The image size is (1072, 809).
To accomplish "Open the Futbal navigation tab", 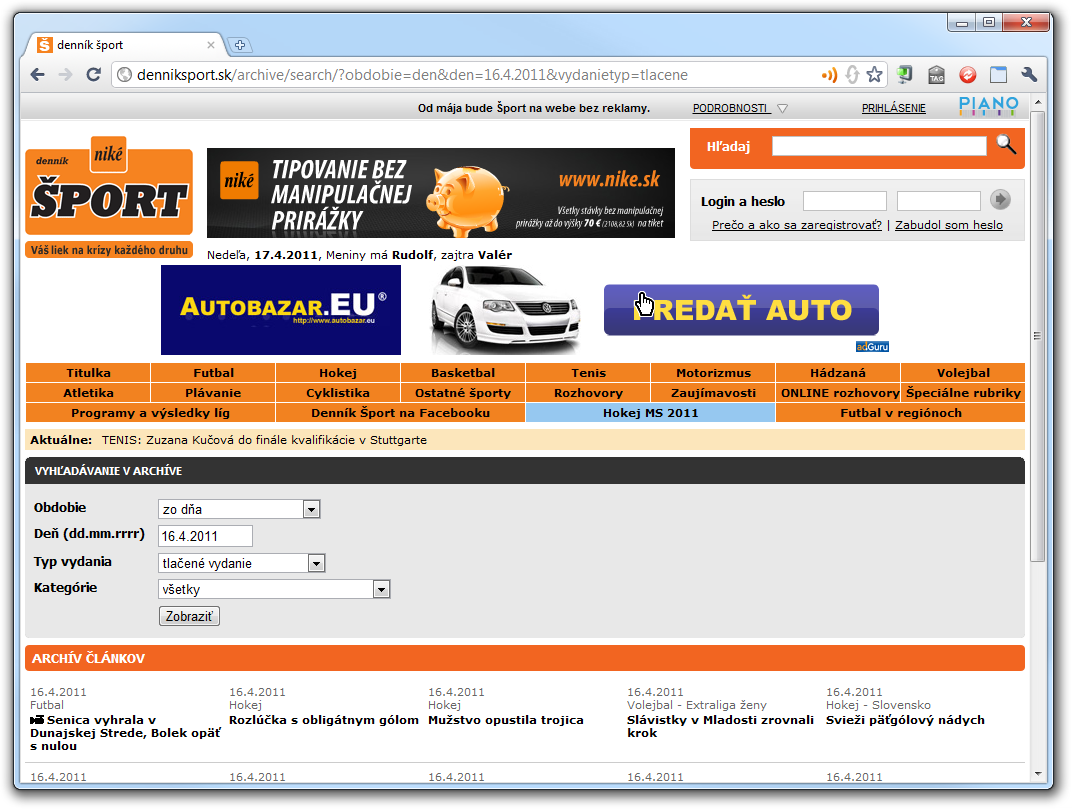I will (214, 373).
